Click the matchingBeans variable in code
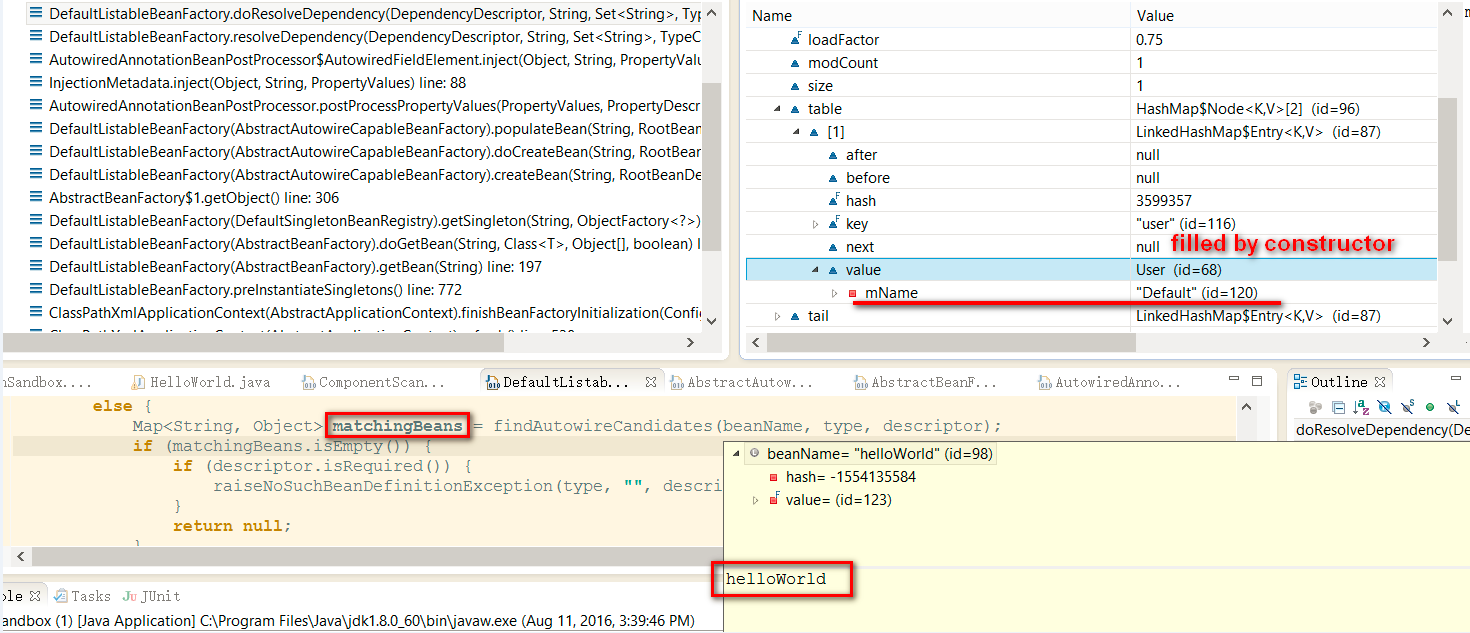The image size is (1470, 633). (x=398, y=426)
